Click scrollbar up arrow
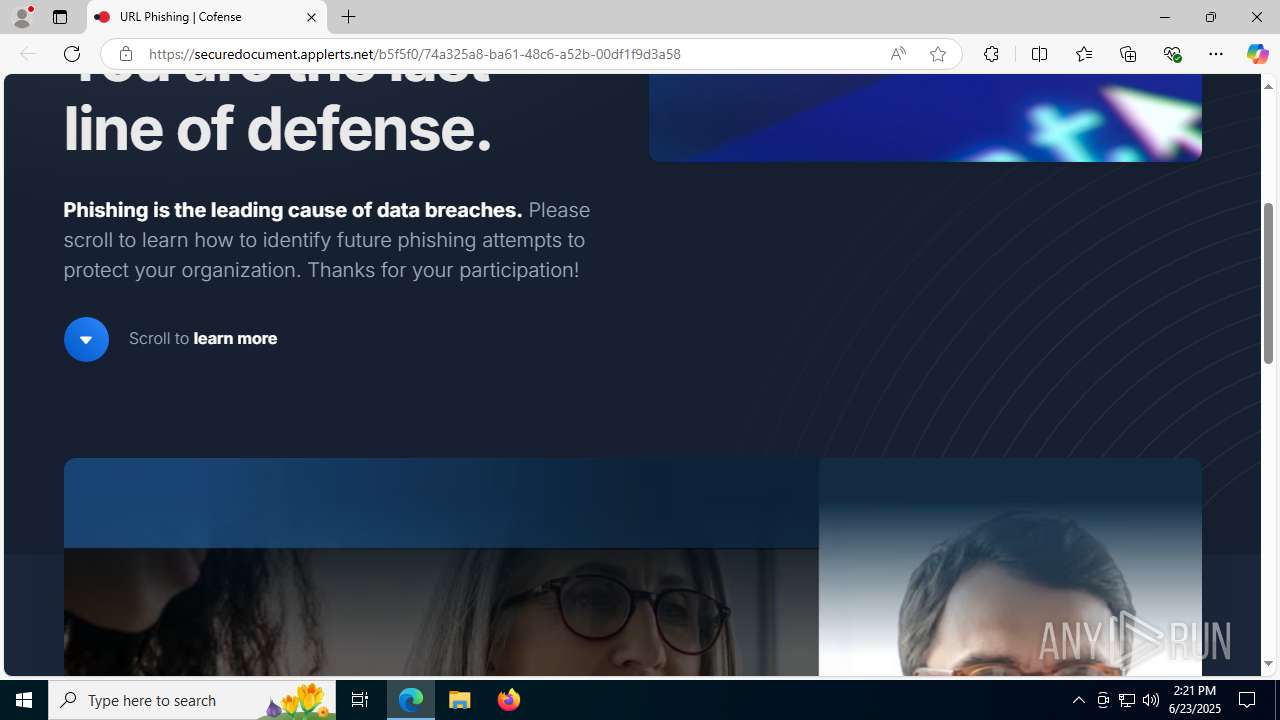 (x=1269, y=87)
